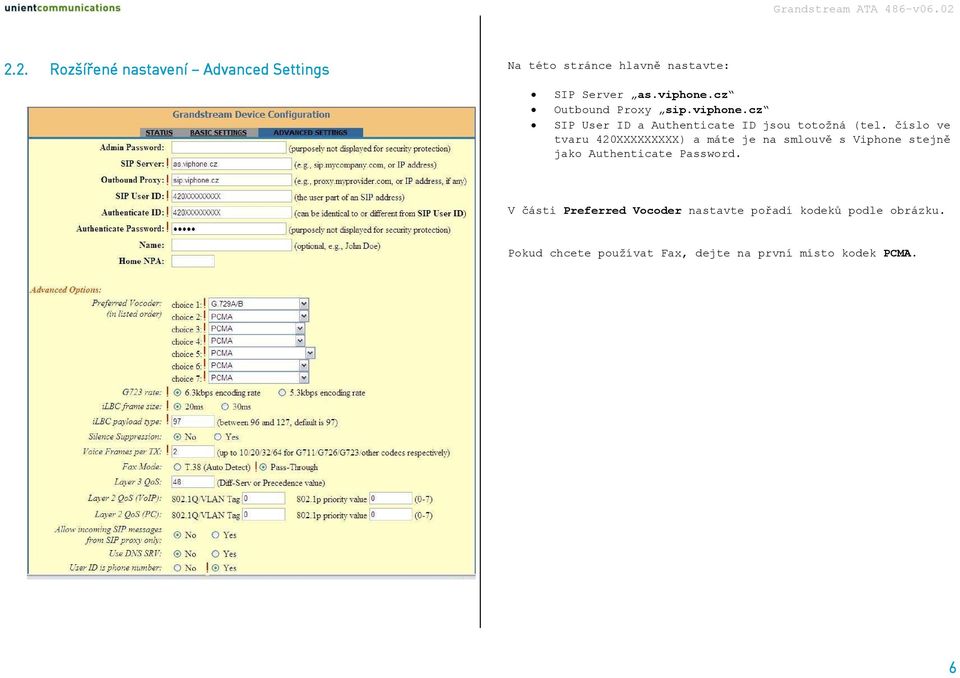Click the Home NPA field
Viewport: 960px width, 678px height.
[193, 261]
